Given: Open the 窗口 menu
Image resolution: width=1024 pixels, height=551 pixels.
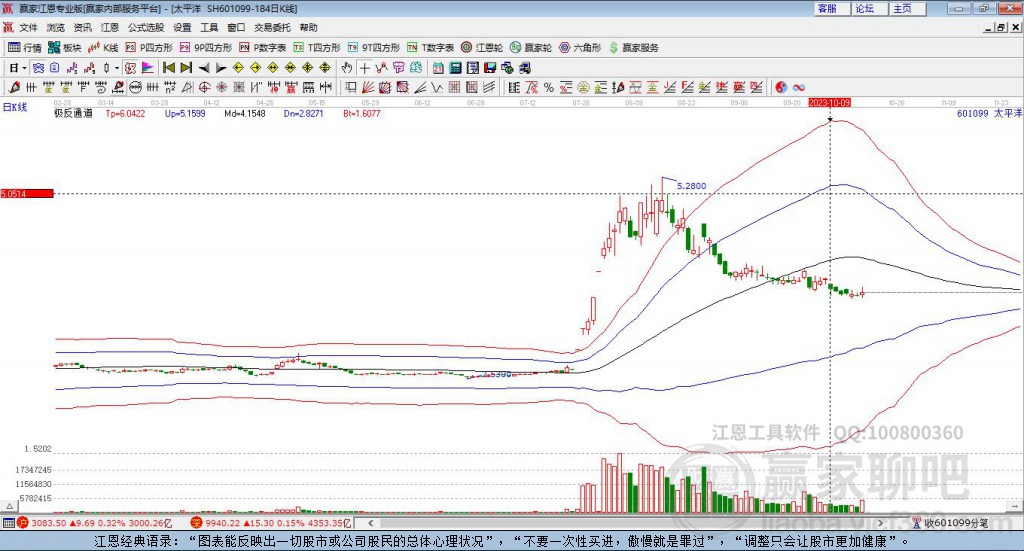Looking at the screenshot, I should pyautogui.click(x=236, y=27).
